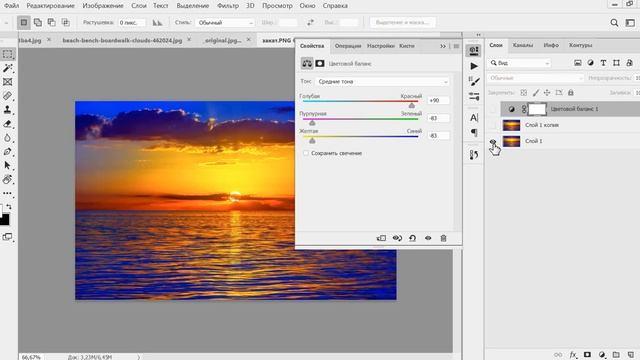
Task: Open the Properties panel icon in side dock
Action: tap(474, 51)
